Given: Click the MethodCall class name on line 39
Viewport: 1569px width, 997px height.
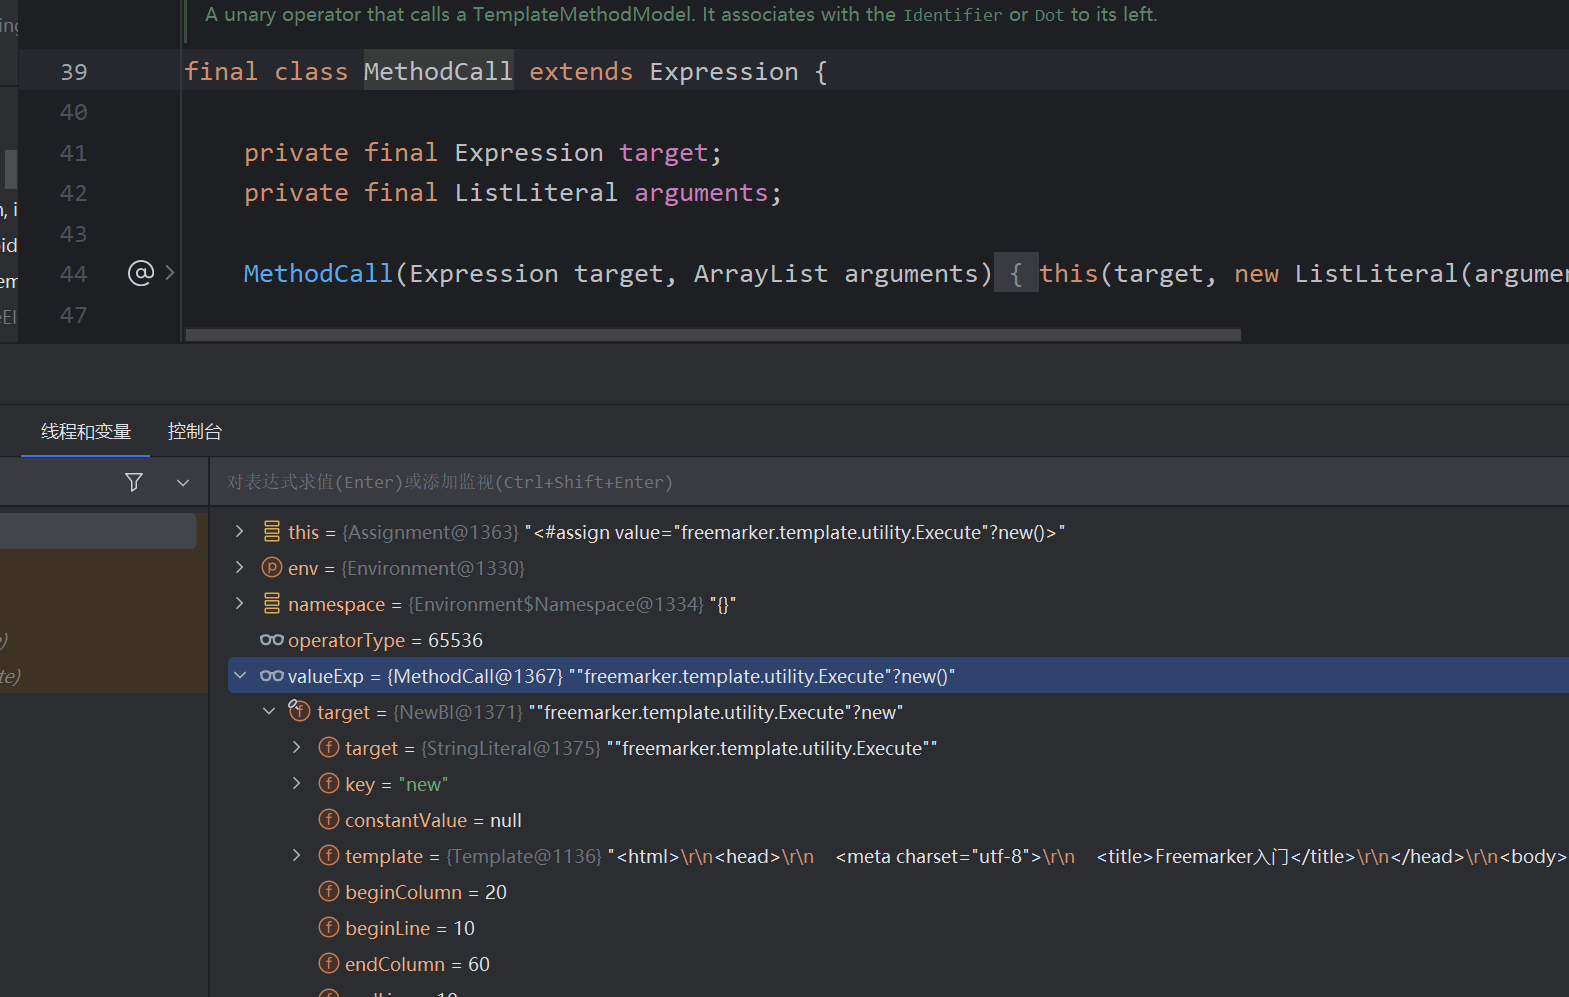Looking at the screenshot, I should pos(438,72).
